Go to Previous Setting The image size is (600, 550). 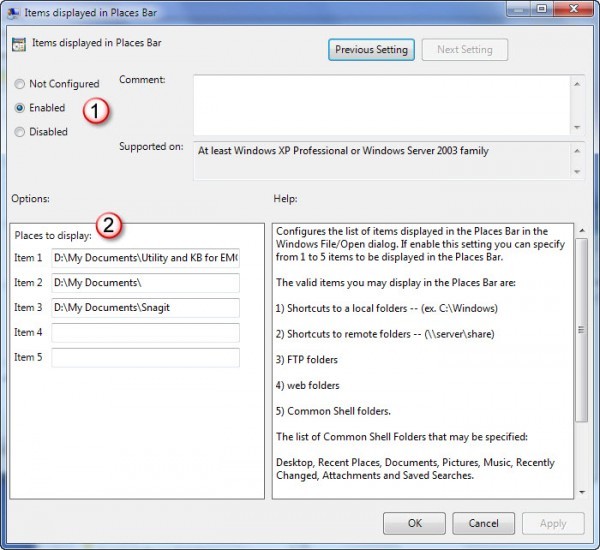[371, 49]
